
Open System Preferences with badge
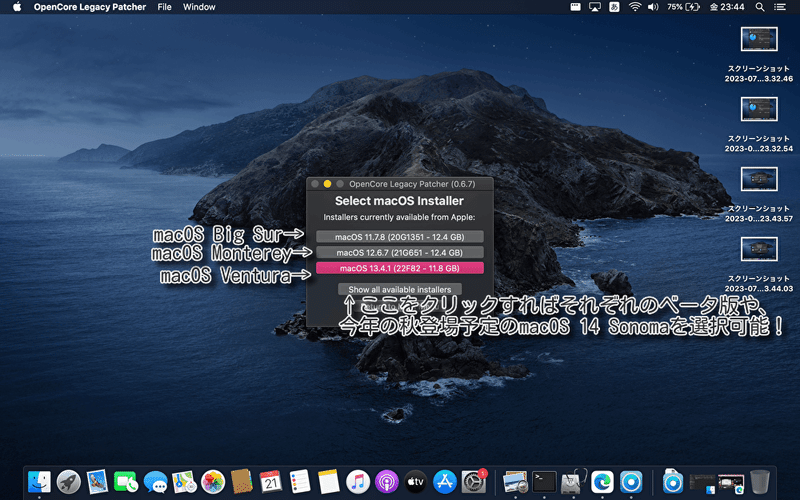coord(474,482)
